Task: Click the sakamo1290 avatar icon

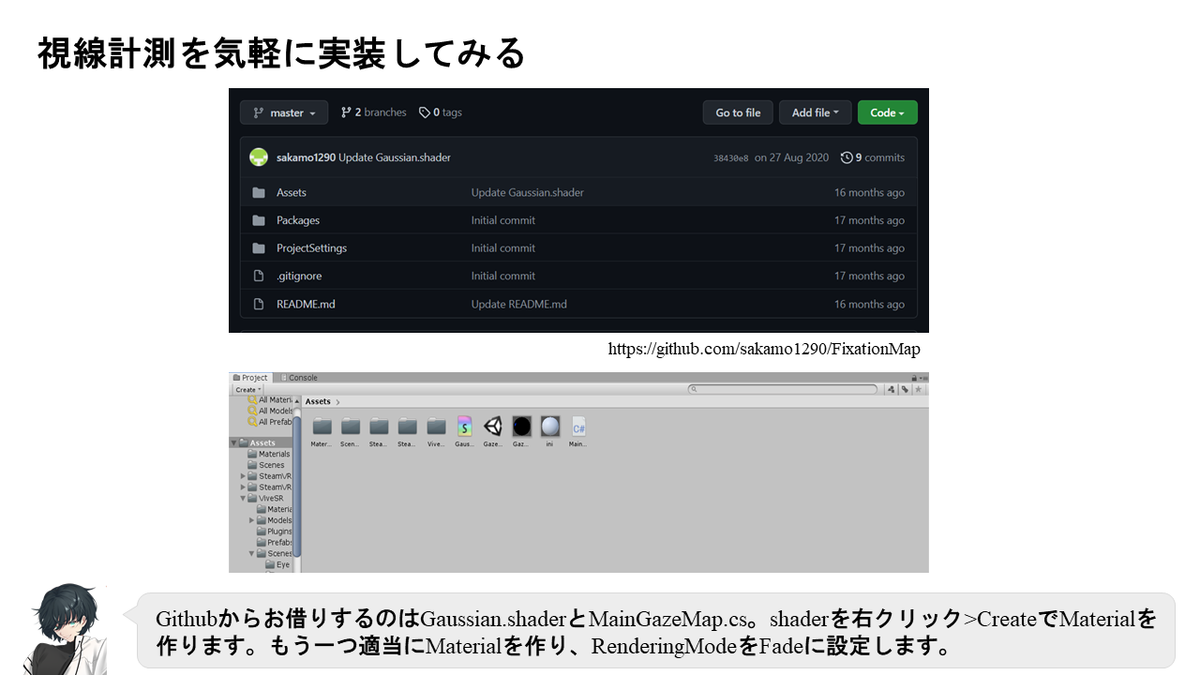Action: 259,157
